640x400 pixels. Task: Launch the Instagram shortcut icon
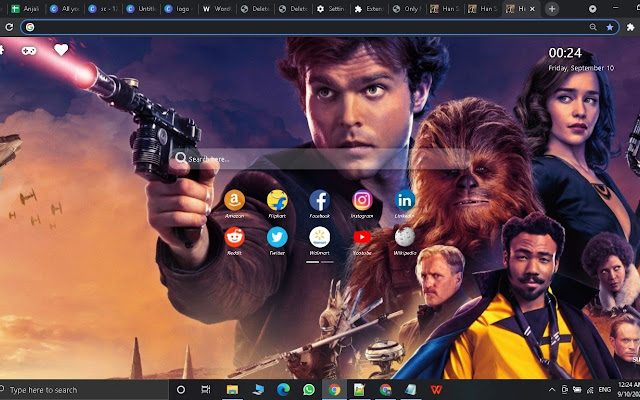point(362,200)
